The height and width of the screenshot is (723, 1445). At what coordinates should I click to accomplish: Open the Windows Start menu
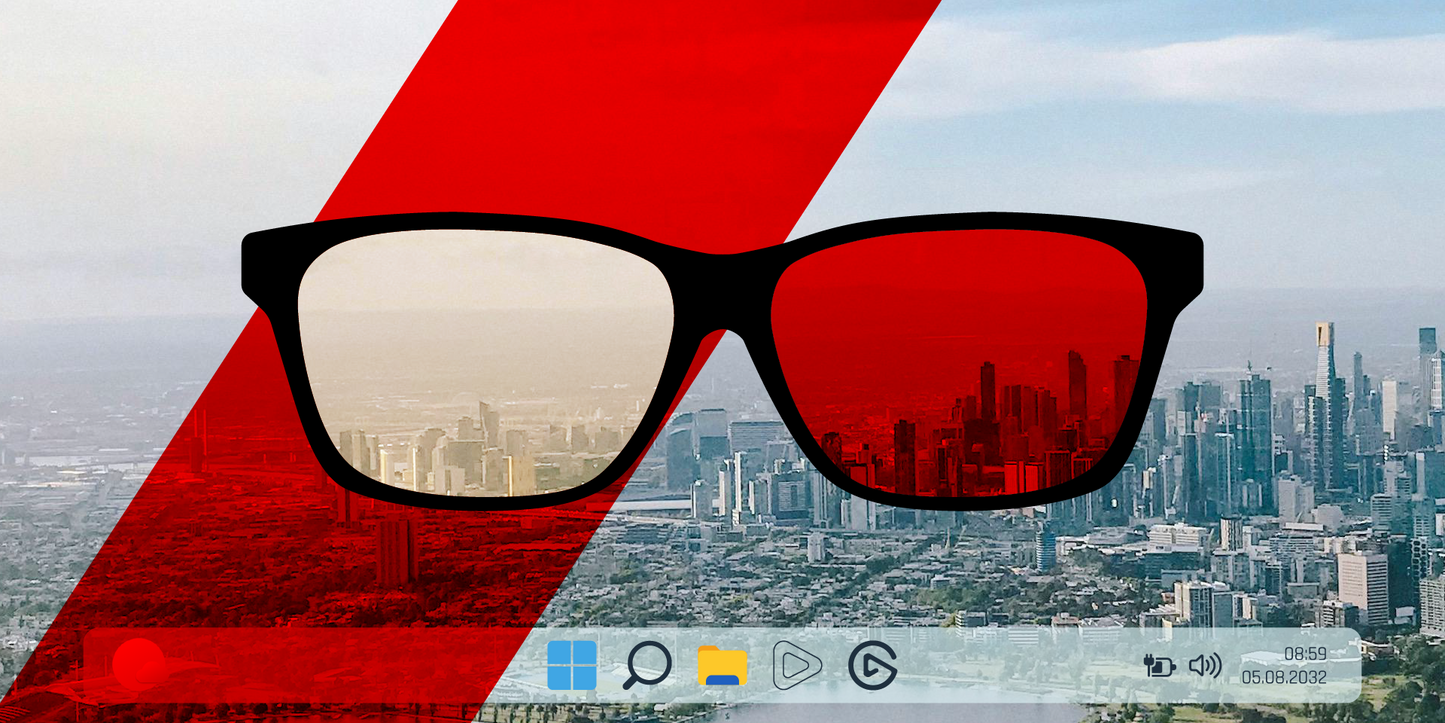(x=572, y=665)
